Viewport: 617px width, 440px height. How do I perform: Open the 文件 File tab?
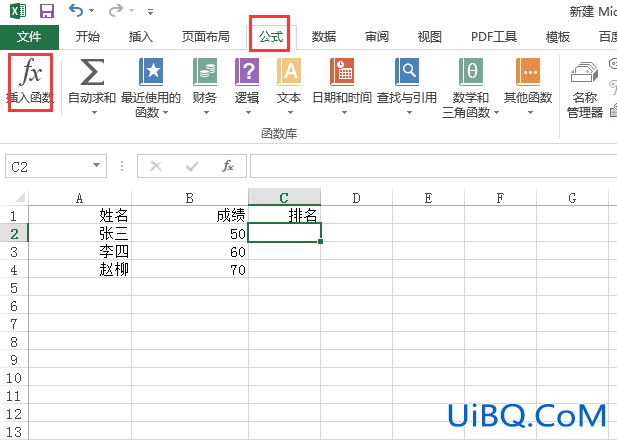point(29,37)
